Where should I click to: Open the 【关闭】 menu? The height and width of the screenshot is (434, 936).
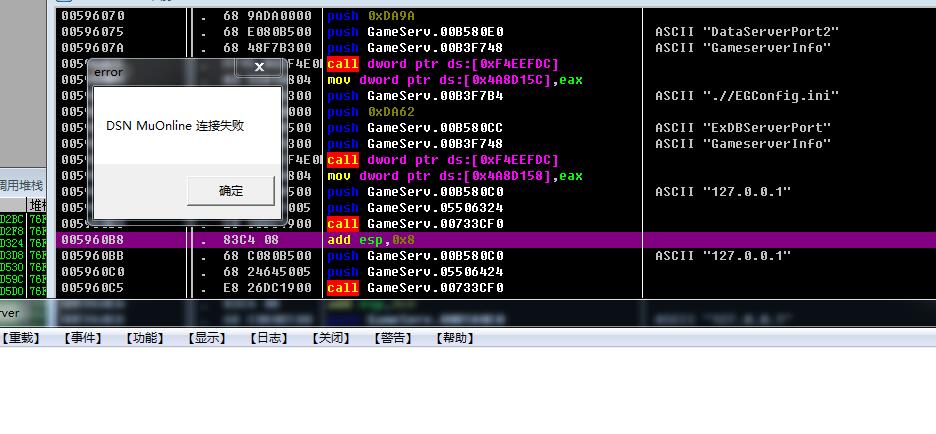pyautogui.click(x=331, y=338)
